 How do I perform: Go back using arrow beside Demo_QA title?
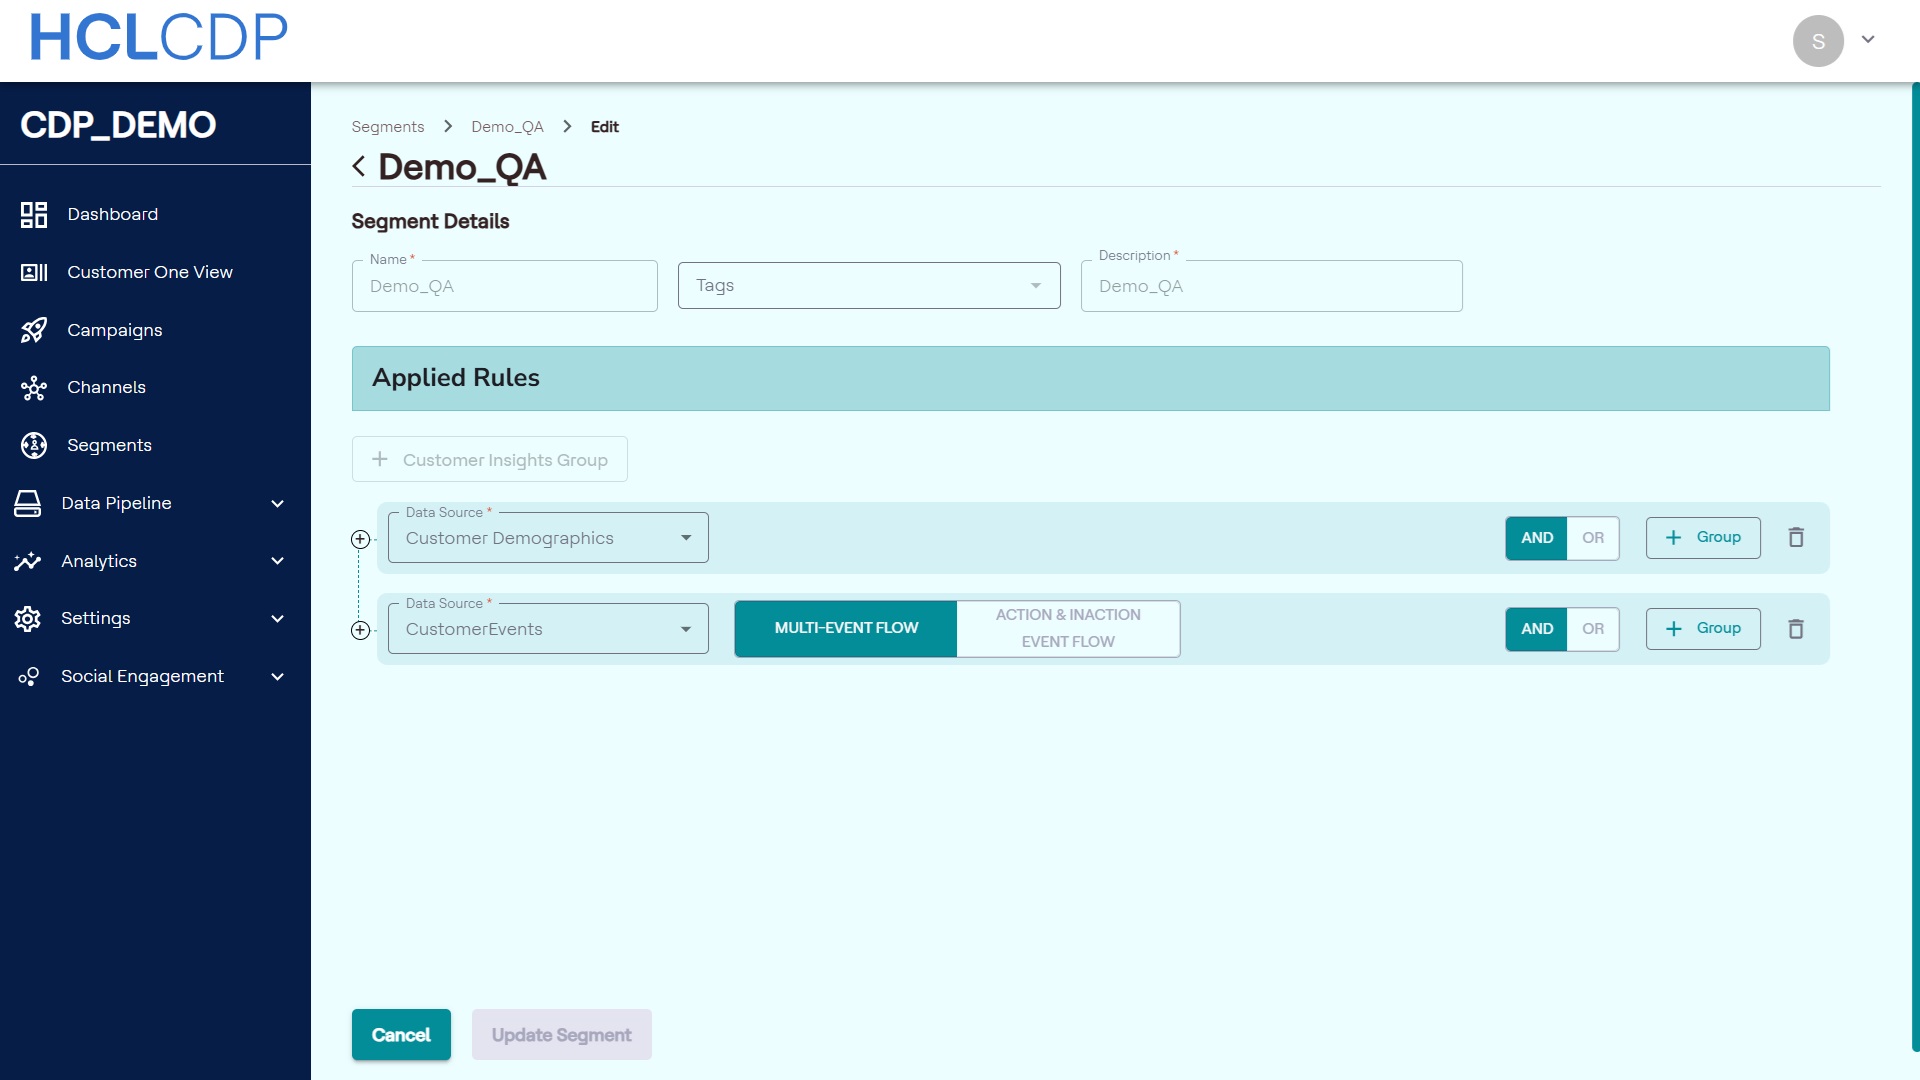tap(359, 167)
